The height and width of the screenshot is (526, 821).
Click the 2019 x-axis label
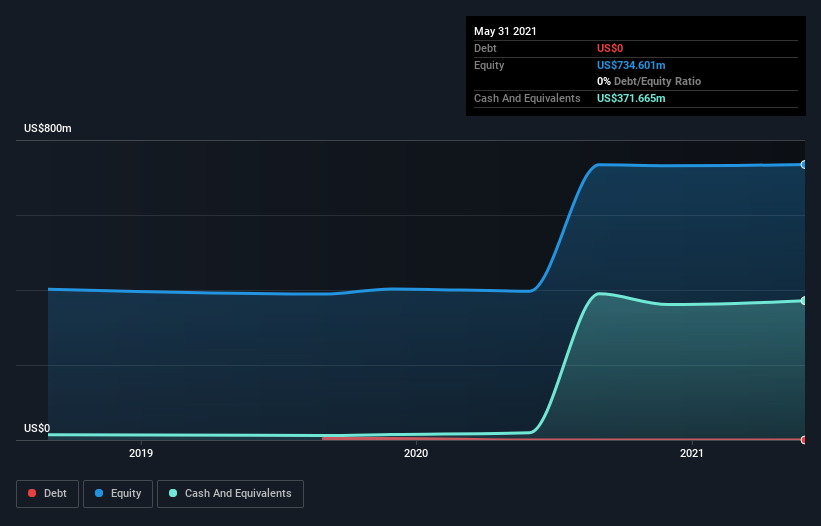141,453
